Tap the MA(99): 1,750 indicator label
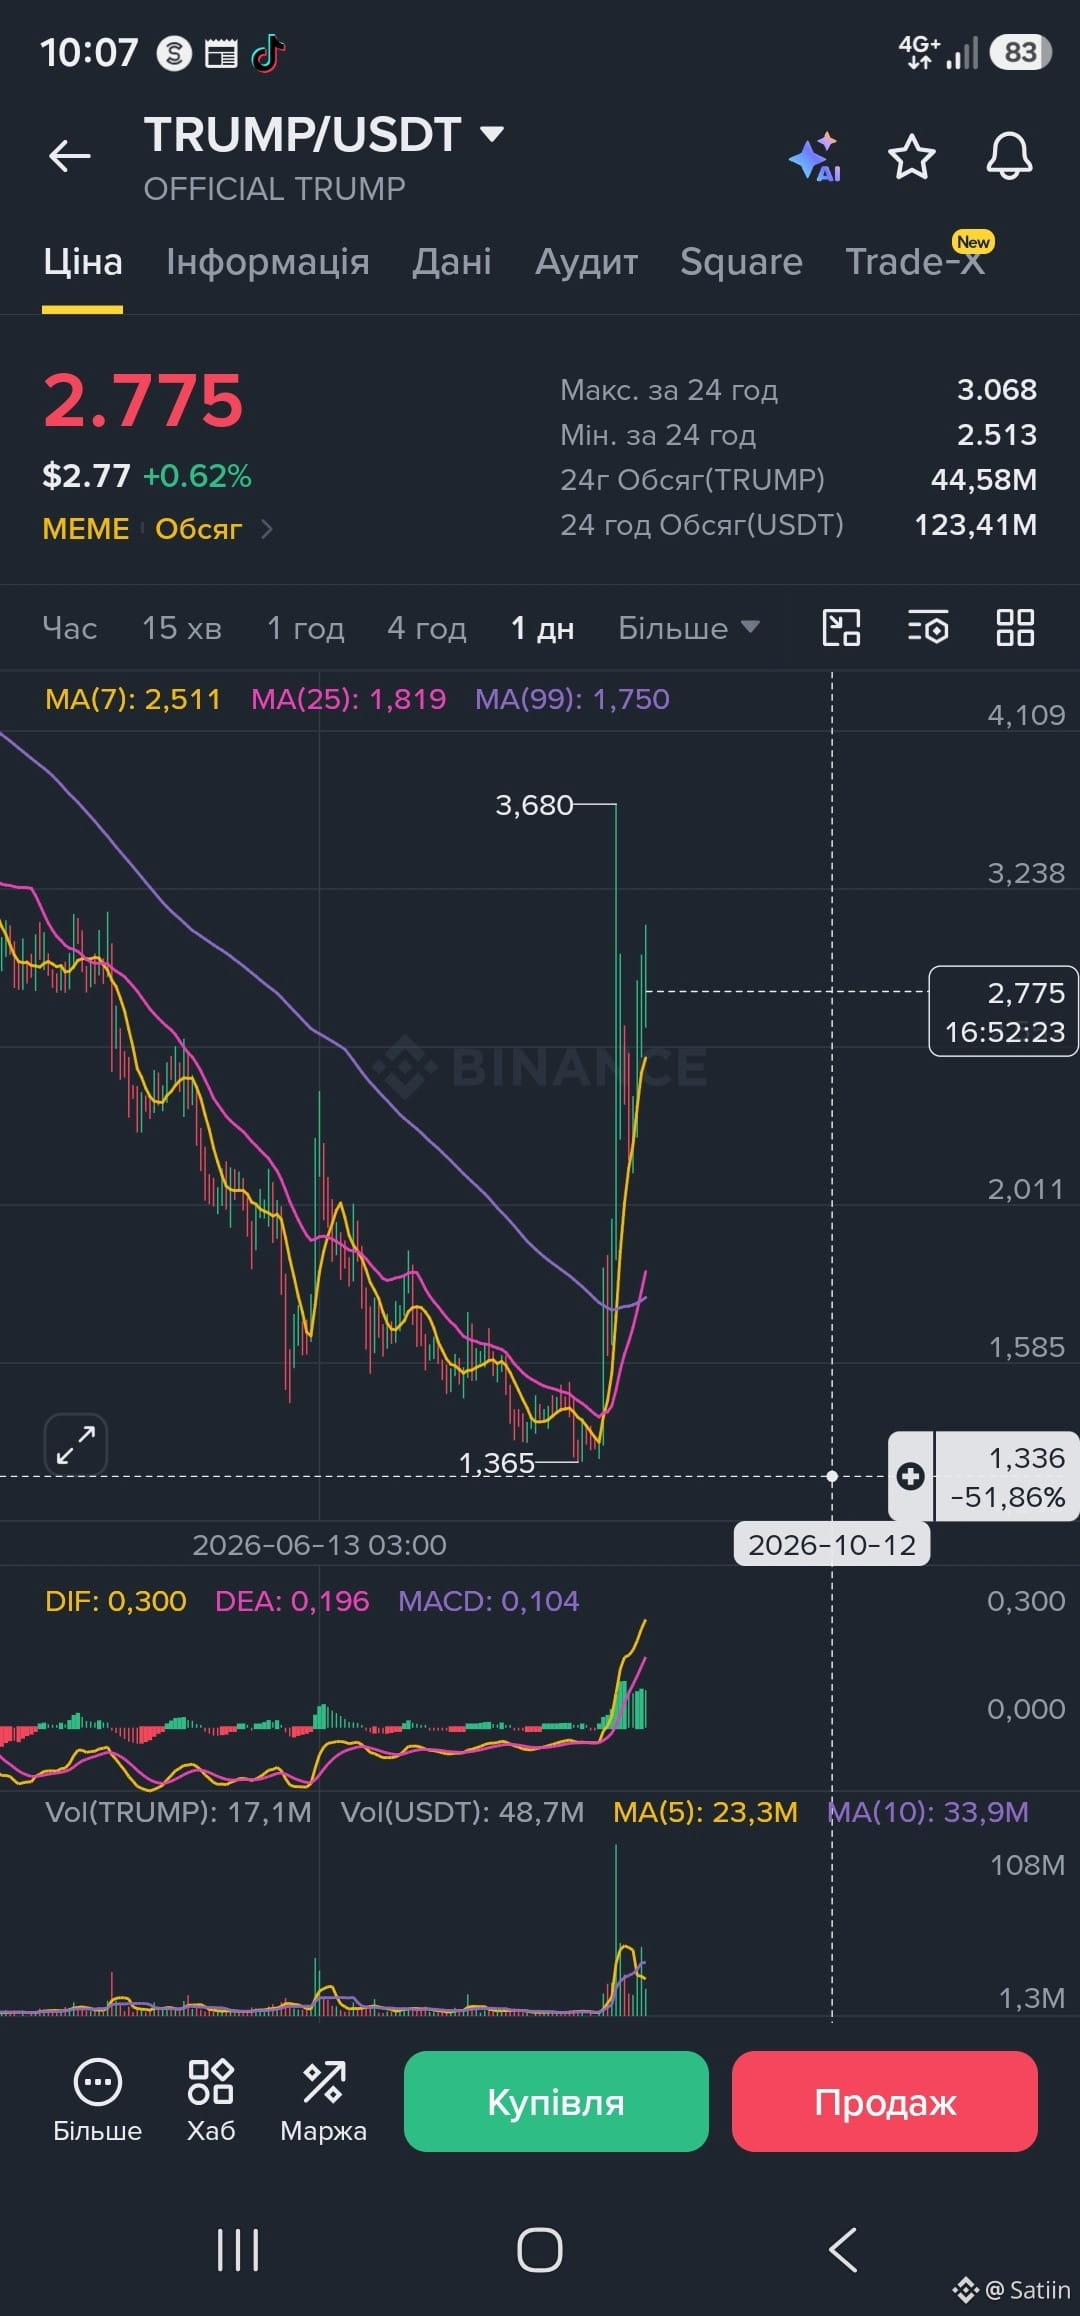Viewport: 1080px width, 2316px height. point(572,699)
